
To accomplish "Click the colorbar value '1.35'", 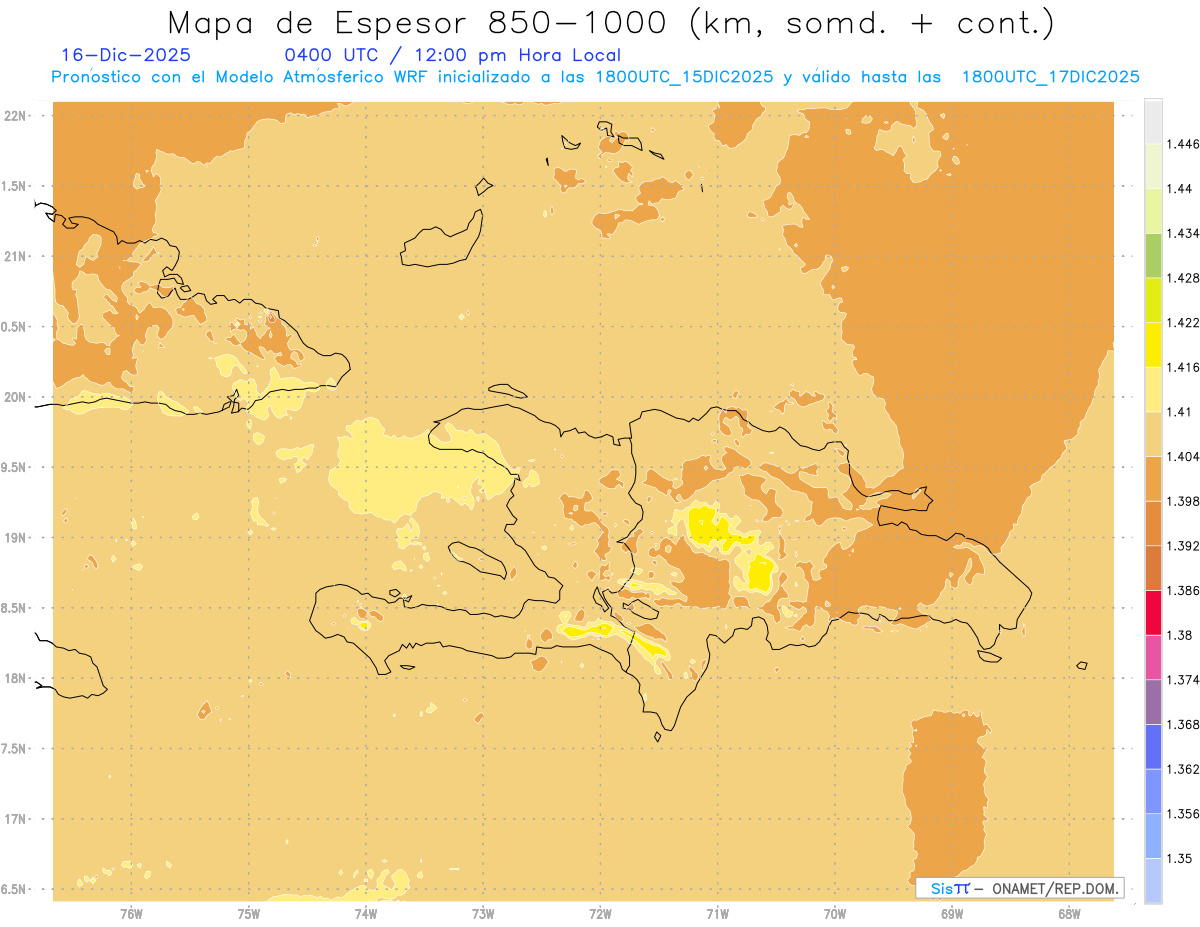I will (x=1179, y=858).
